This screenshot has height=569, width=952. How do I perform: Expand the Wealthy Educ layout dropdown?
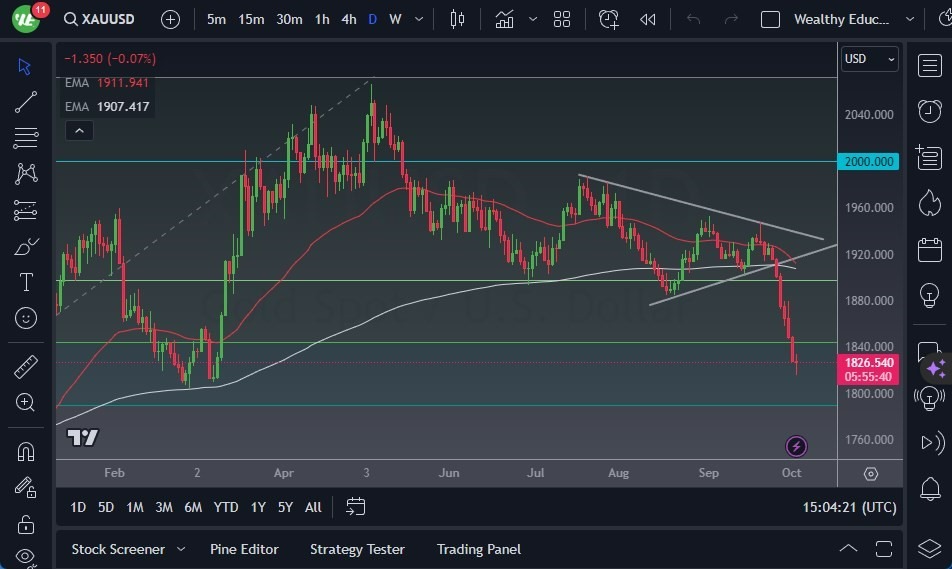pos(909,19)
